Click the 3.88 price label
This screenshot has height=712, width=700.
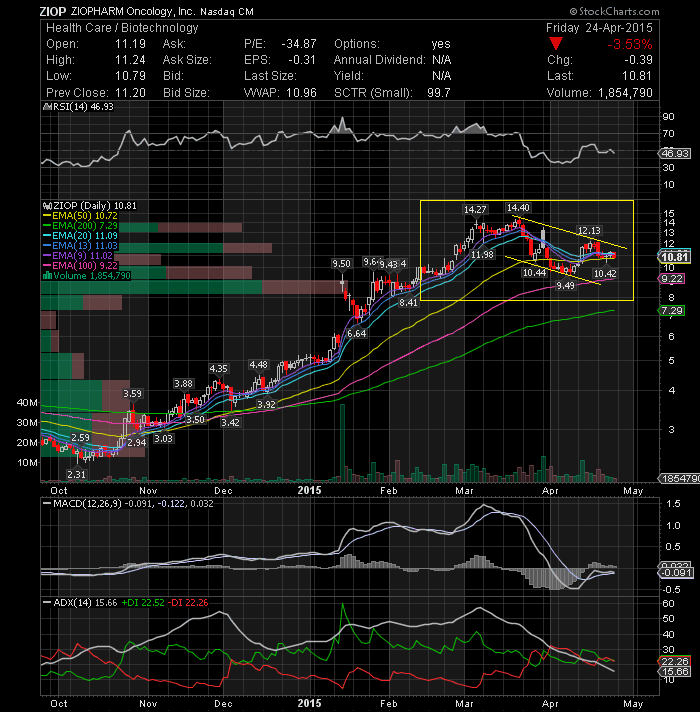coord(183,384)
